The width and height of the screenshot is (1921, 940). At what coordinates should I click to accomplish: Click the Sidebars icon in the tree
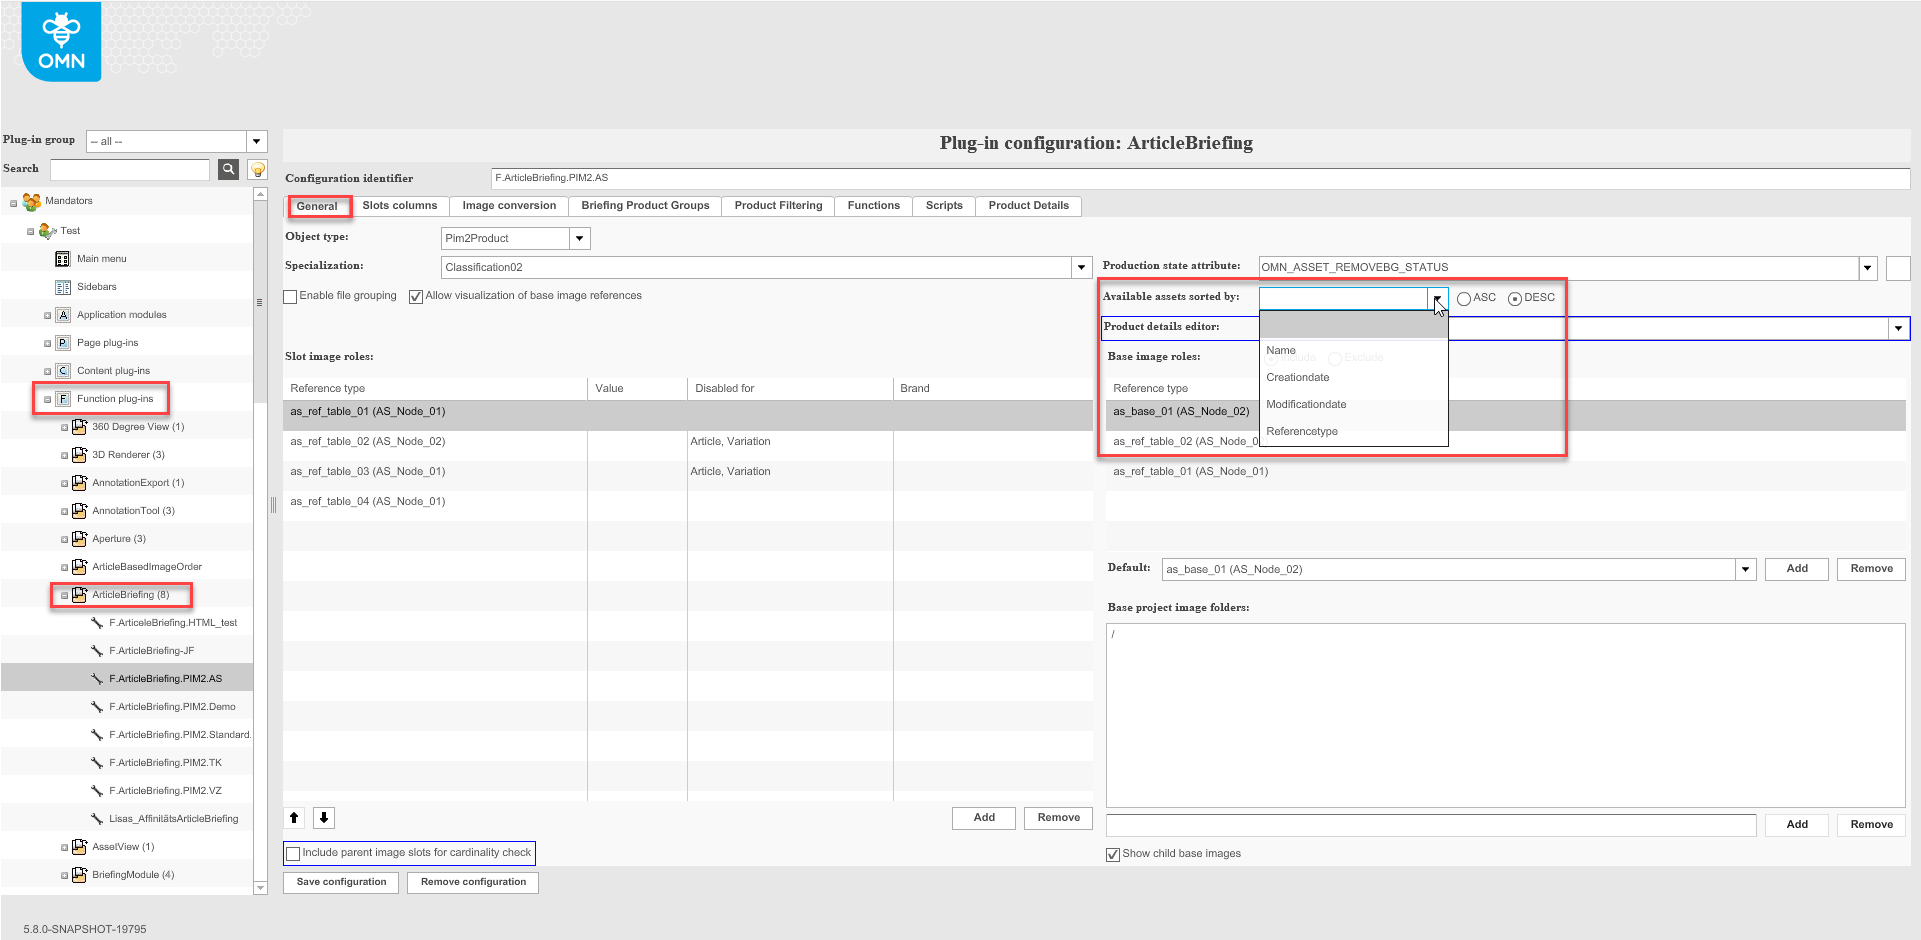pyautogui.click(x=64, y=286)
